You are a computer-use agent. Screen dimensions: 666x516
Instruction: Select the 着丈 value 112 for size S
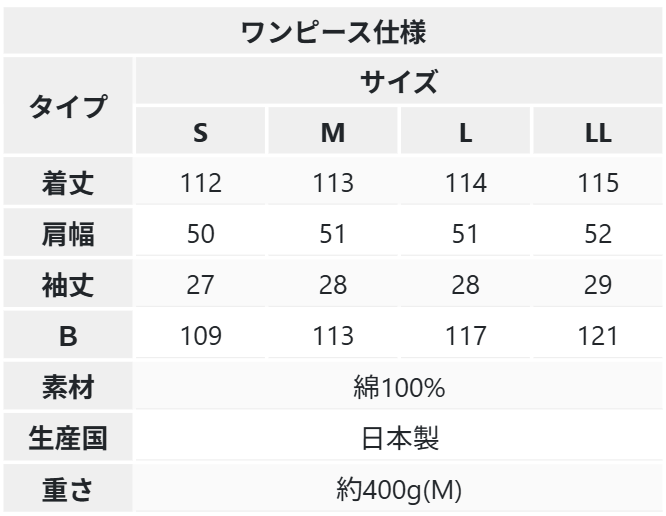tap(200, 183)
